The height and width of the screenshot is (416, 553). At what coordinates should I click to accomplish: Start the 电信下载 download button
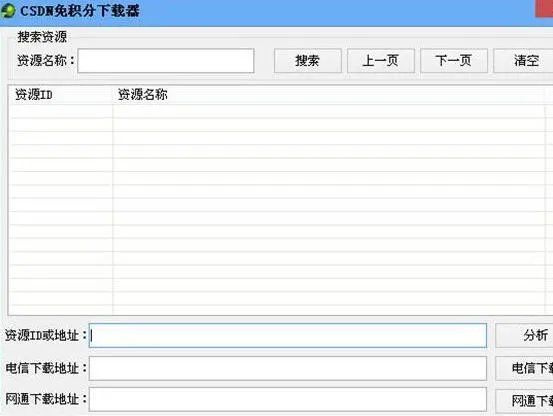tap(524, 368)
